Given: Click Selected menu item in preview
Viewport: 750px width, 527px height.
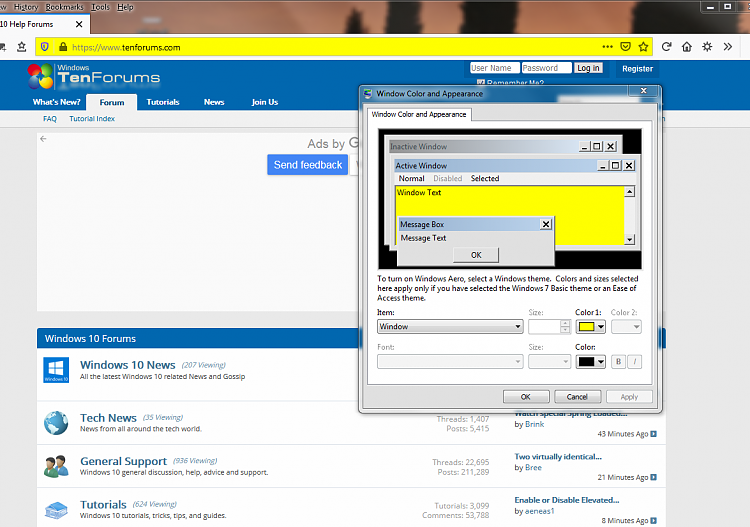Looking at the screenshot, I should (485, 178).
